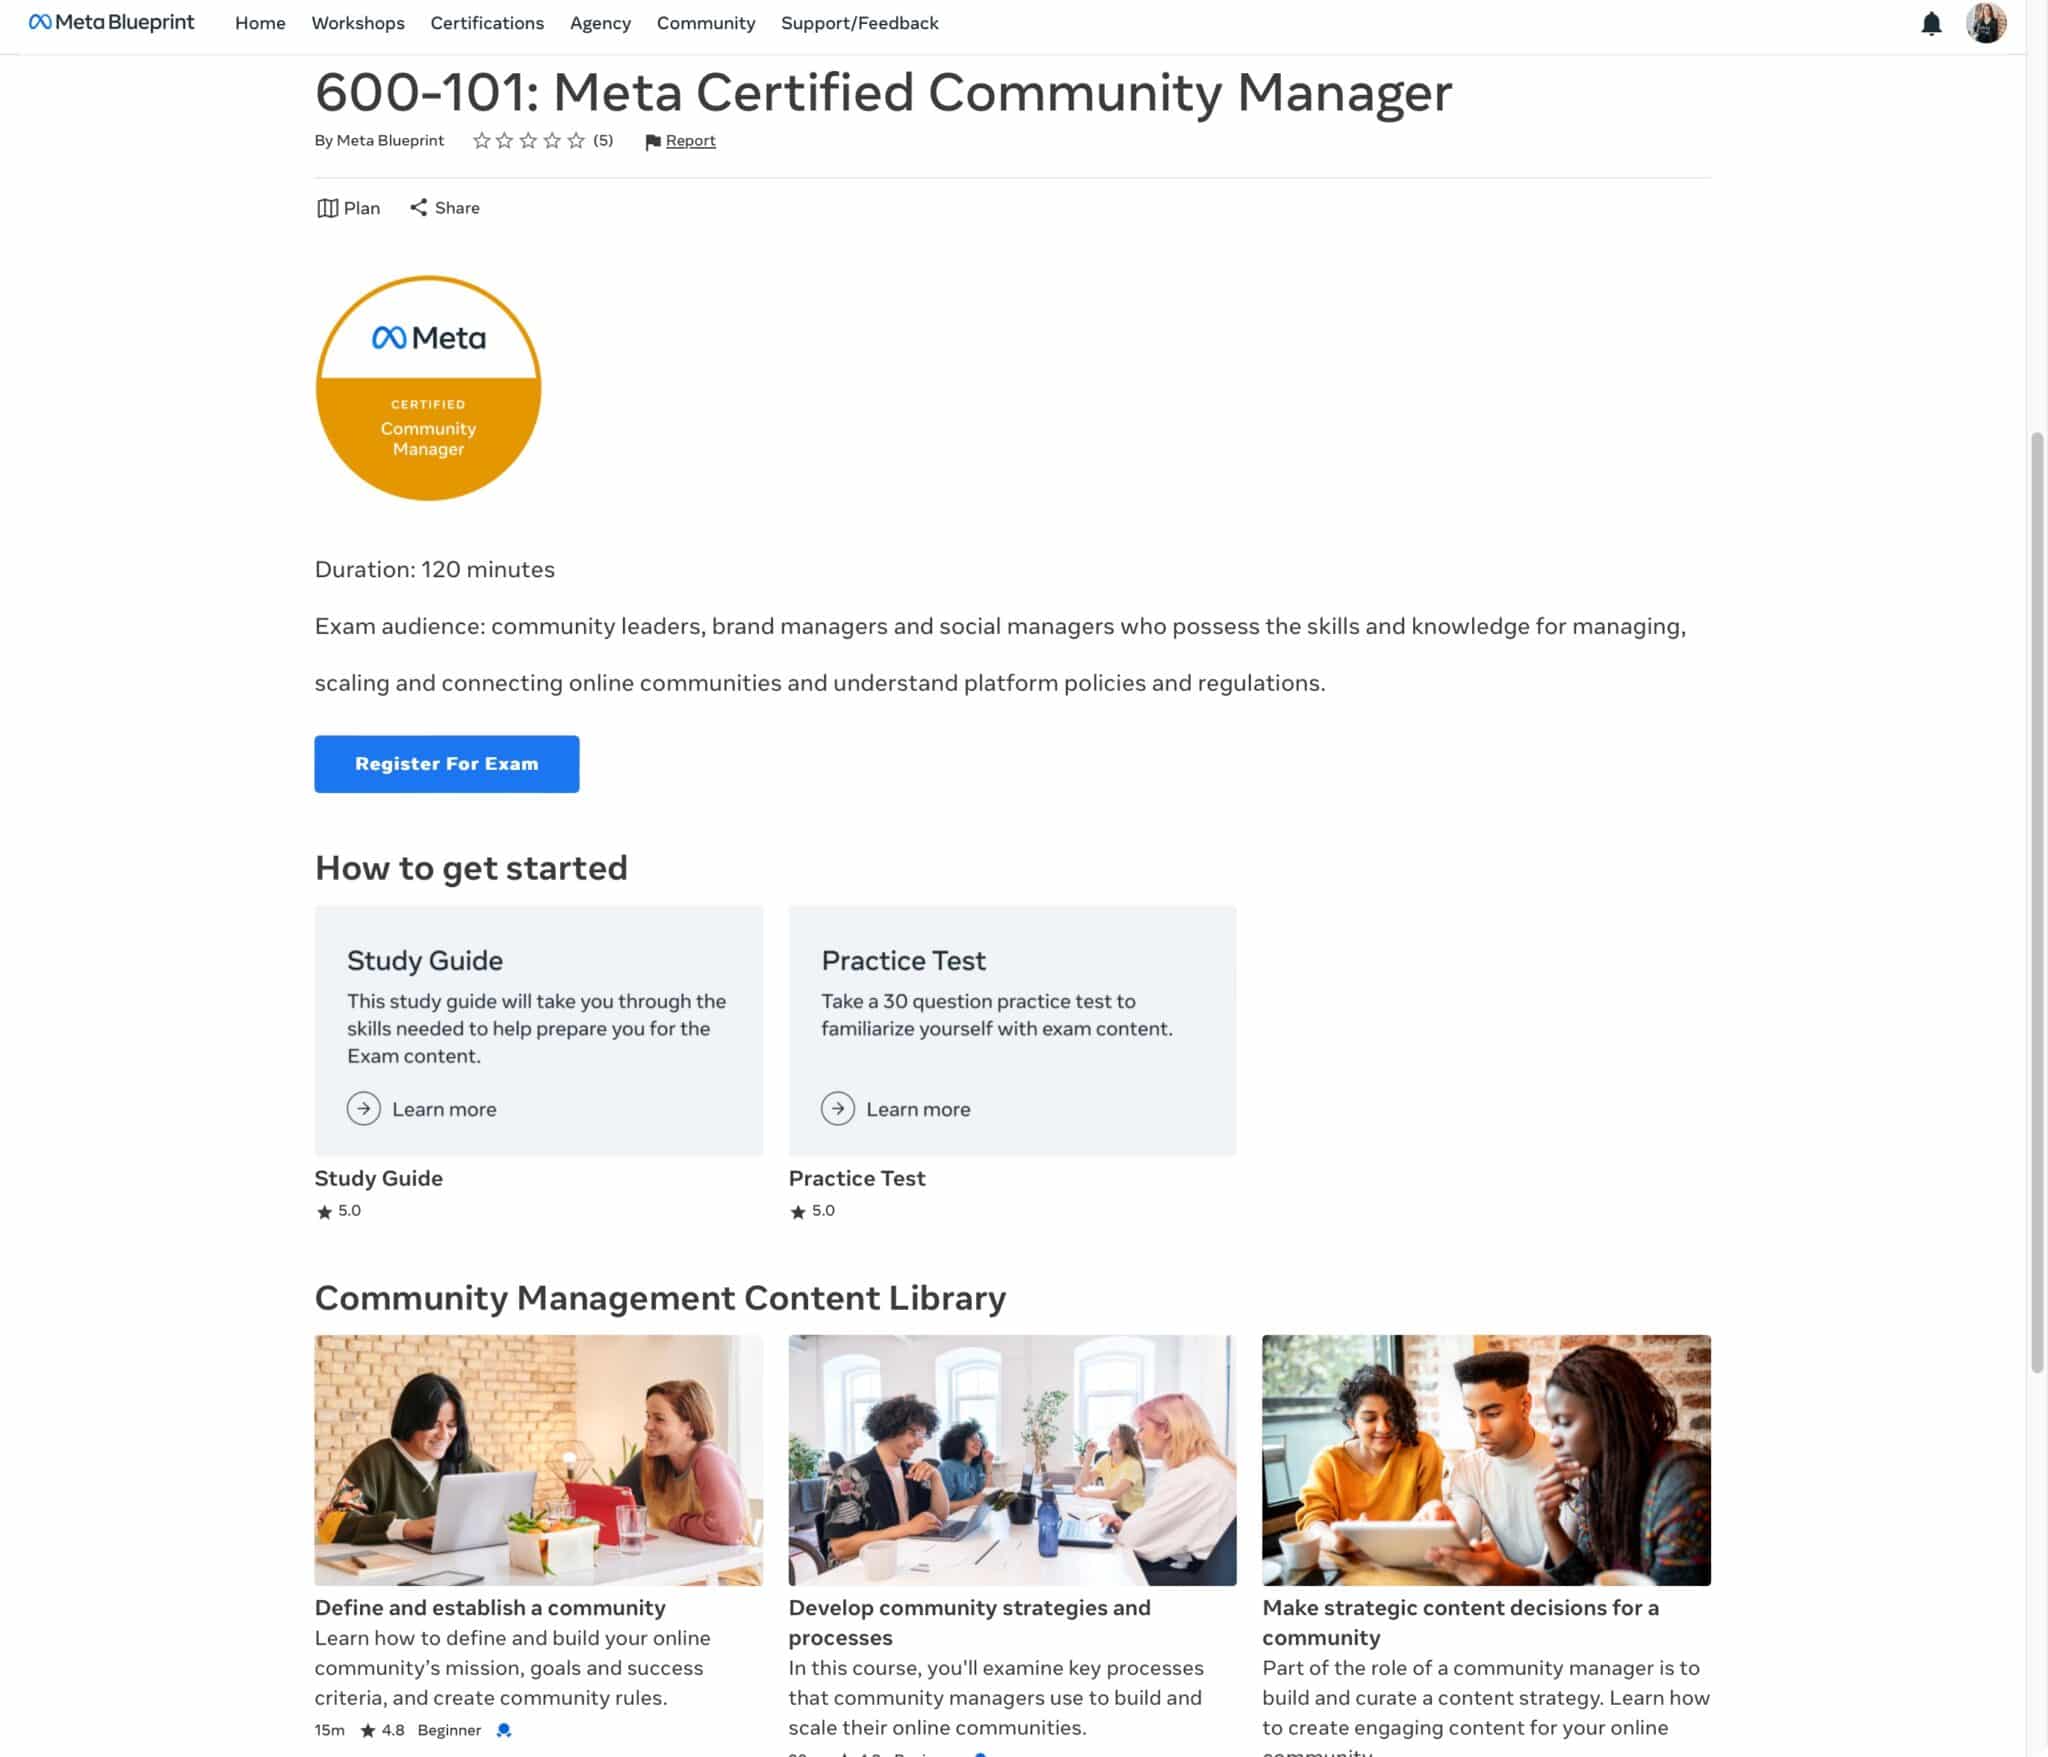Open the Certifications menu
The width and height of the screenshot is (2048, 1757).
pos(487,23)
